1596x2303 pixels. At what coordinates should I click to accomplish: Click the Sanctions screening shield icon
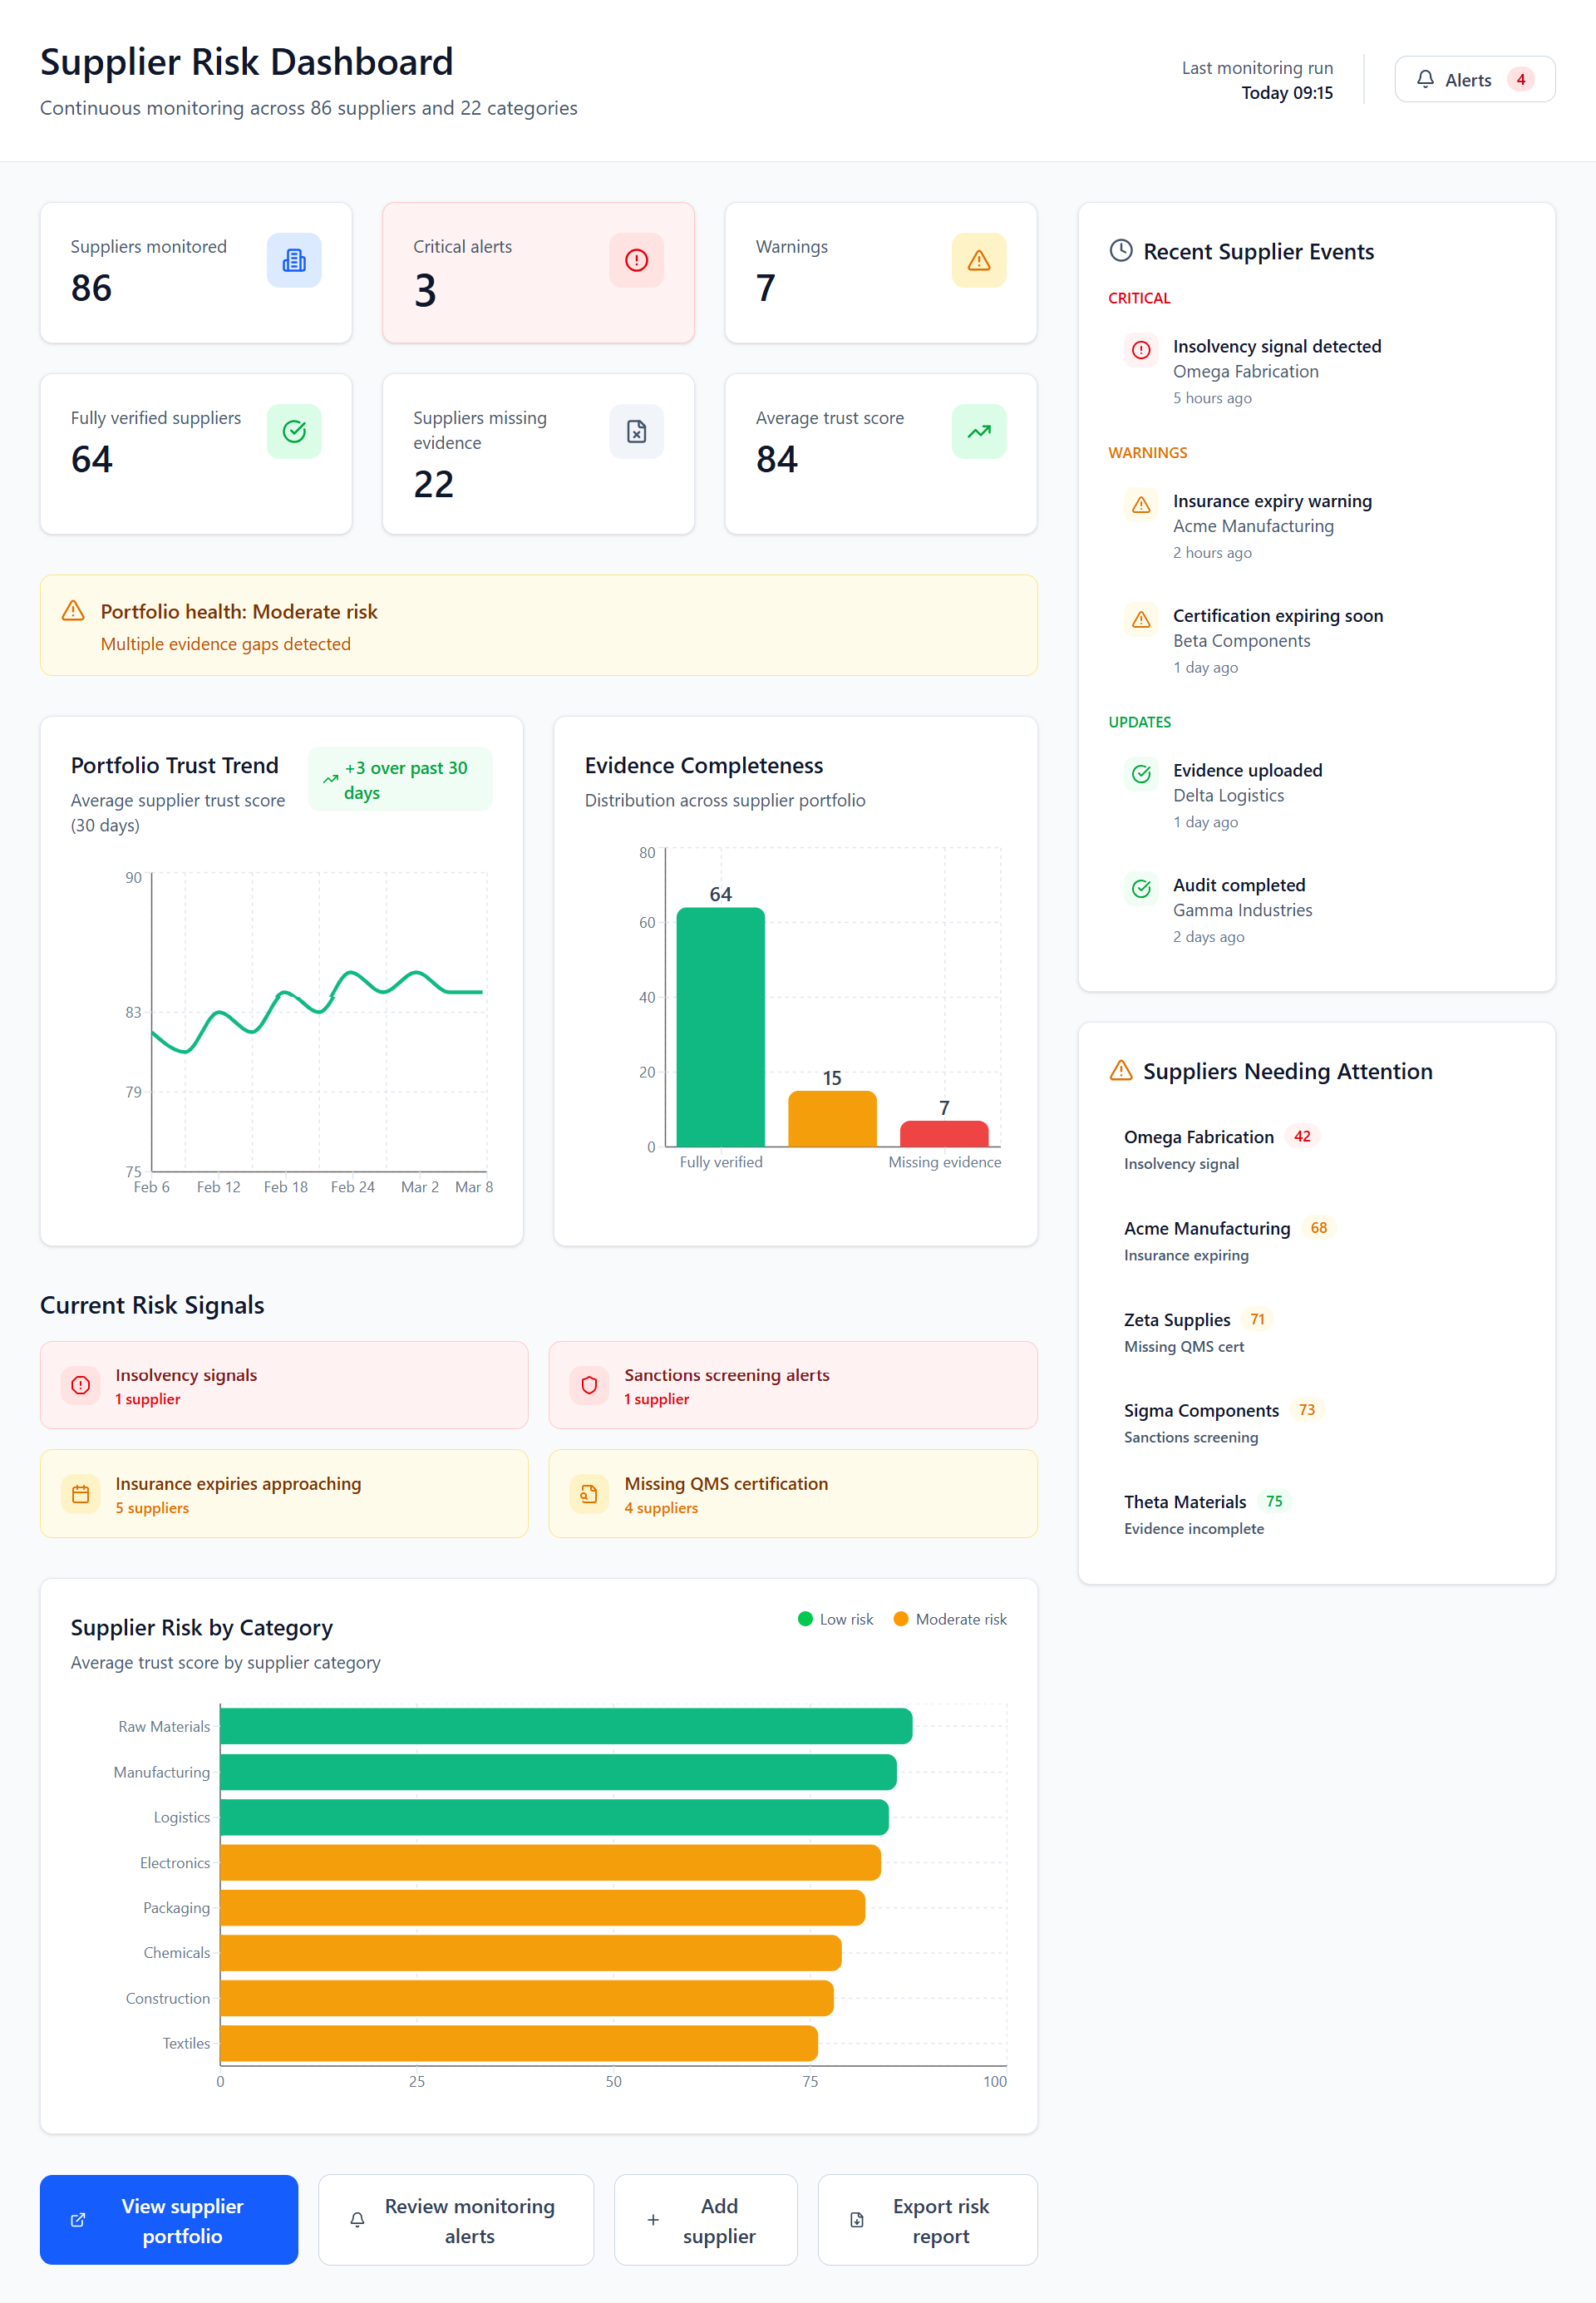(589, 1386)
